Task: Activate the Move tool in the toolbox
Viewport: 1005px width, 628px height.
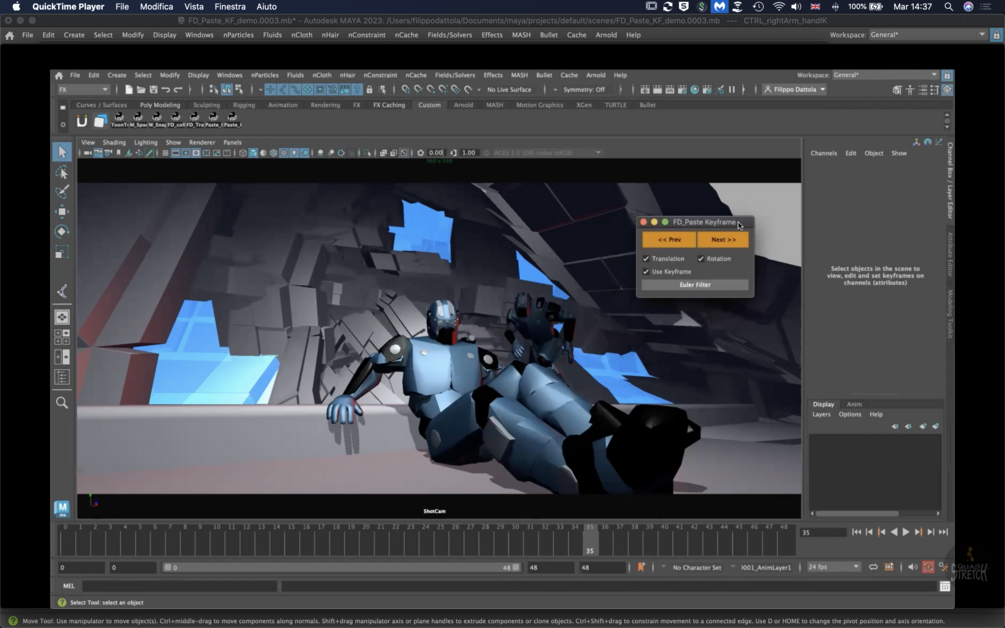Action: point(62,211)
